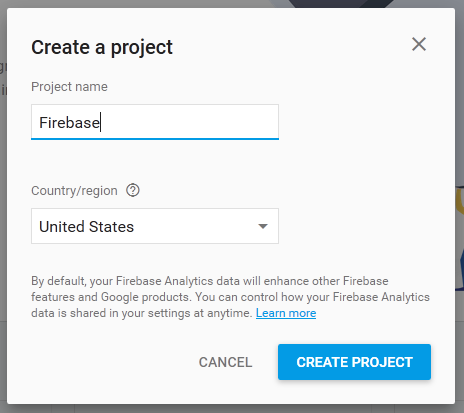Open the United States country dropdown

[155, 226]
